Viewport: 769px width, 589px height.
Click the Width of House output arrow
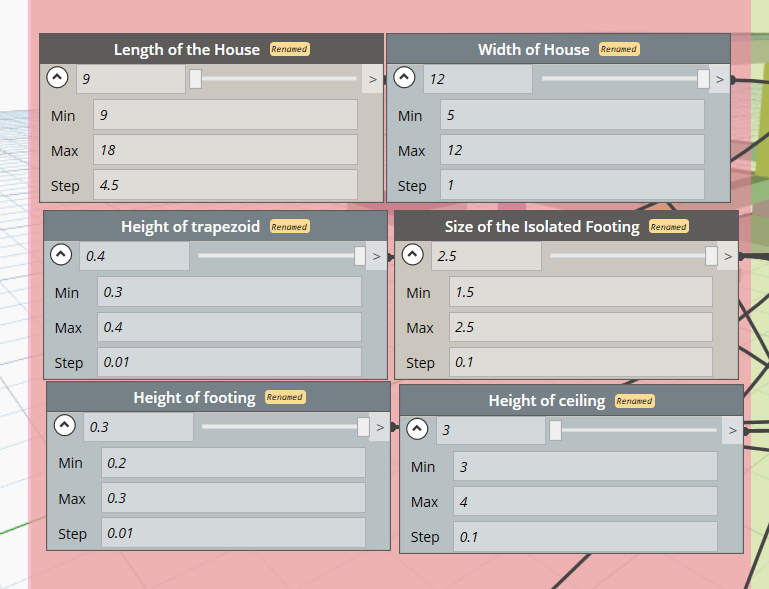719,79
